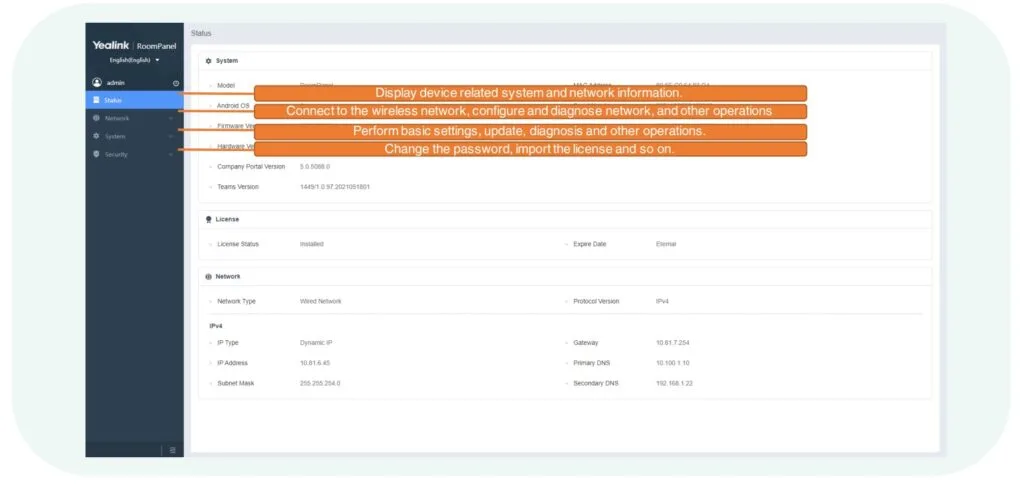Open the English(English) language dropdown
The height and width of the screenshot is (486, 1024).
pos(134,60)
